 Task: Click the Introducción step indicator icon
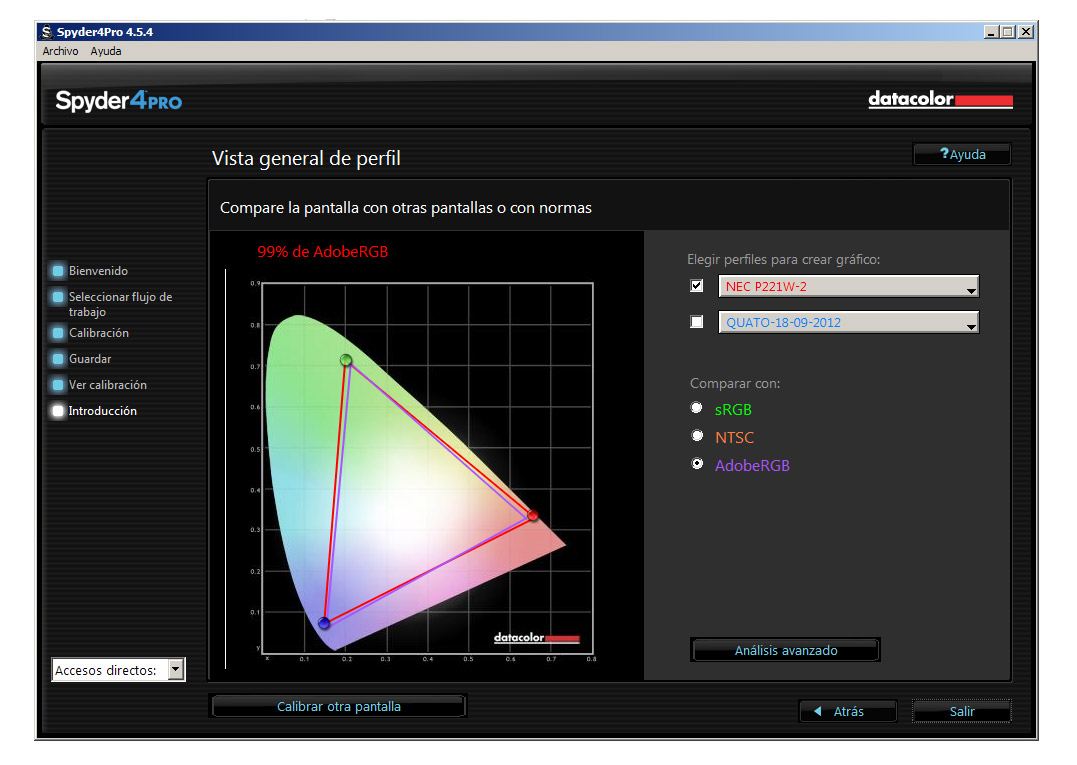58,411
